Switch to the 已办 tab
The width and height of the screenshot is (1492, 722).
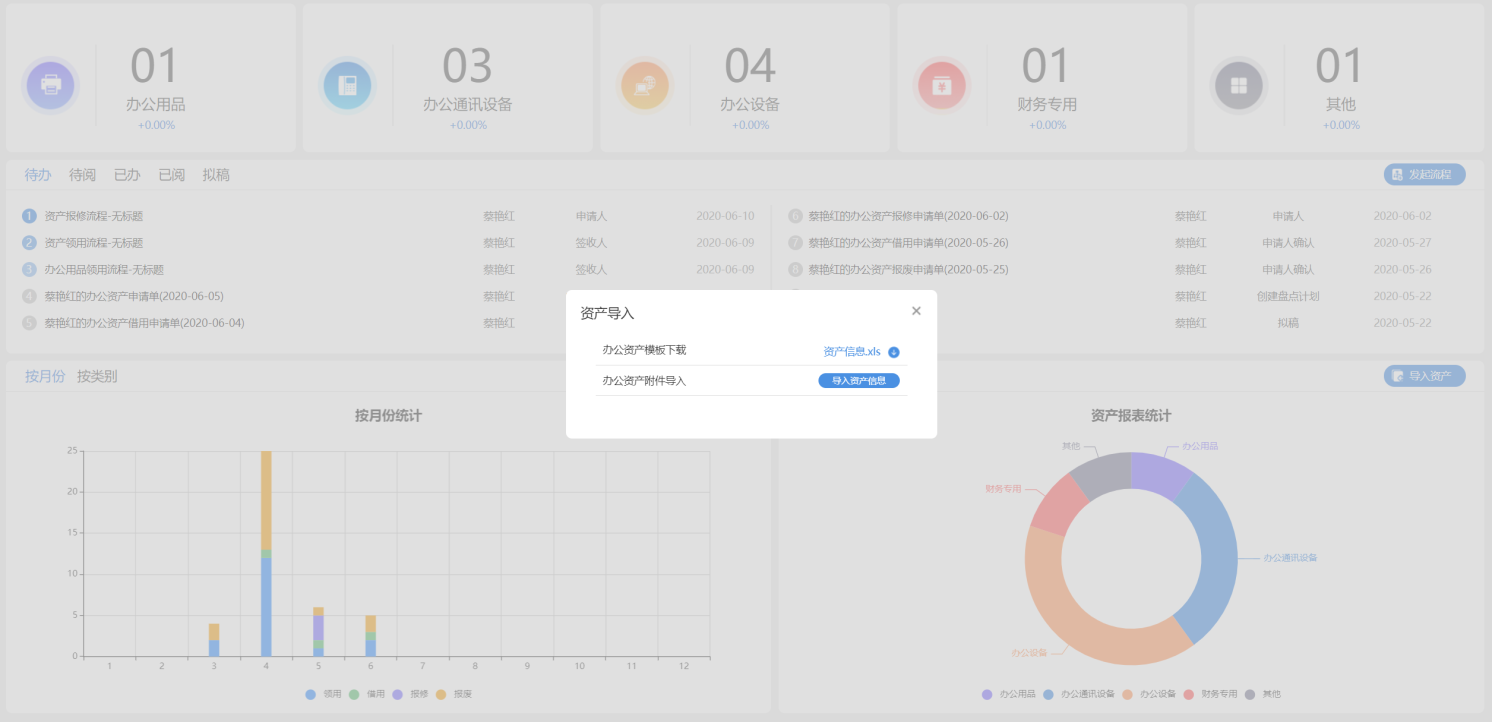[127, 175]
